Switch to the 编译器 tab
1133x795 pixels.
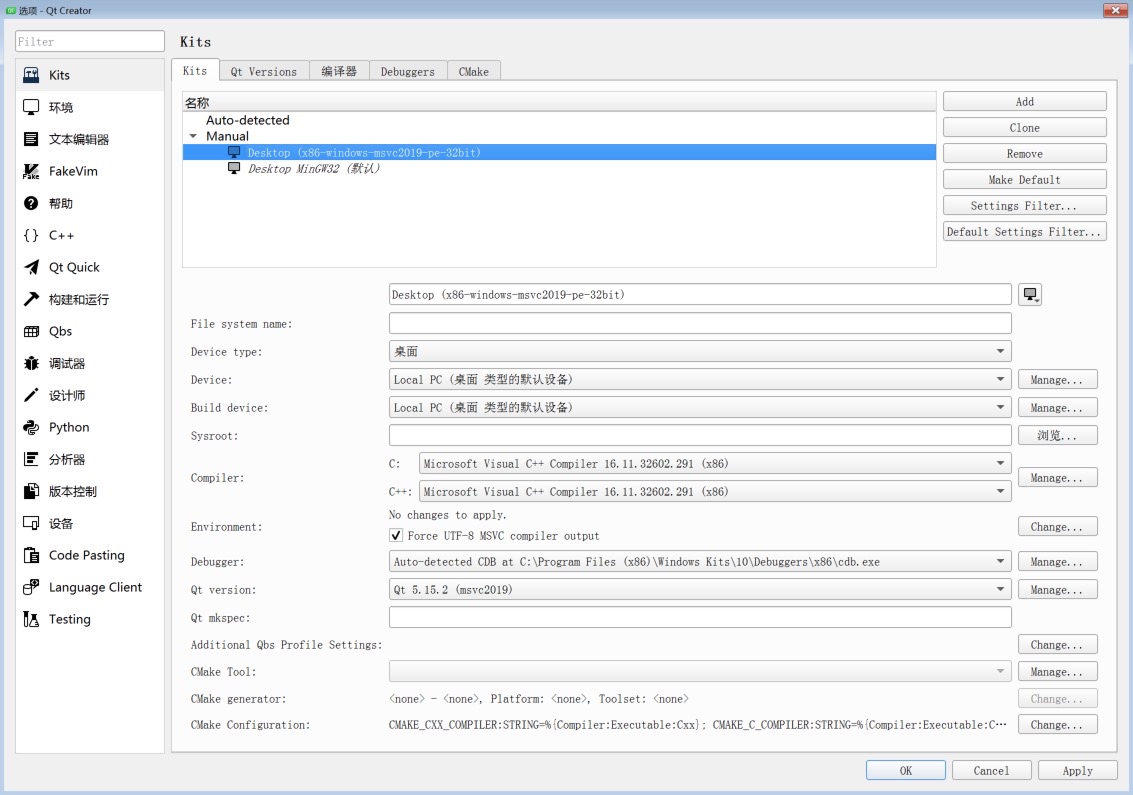tap(340, 71)
